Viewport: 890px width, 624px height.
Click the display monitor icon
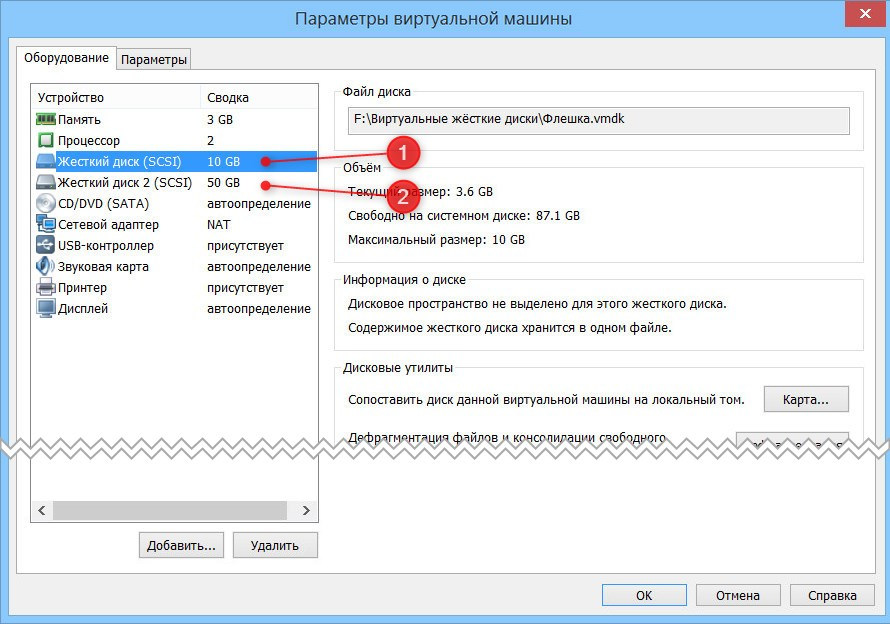point(46,309)
